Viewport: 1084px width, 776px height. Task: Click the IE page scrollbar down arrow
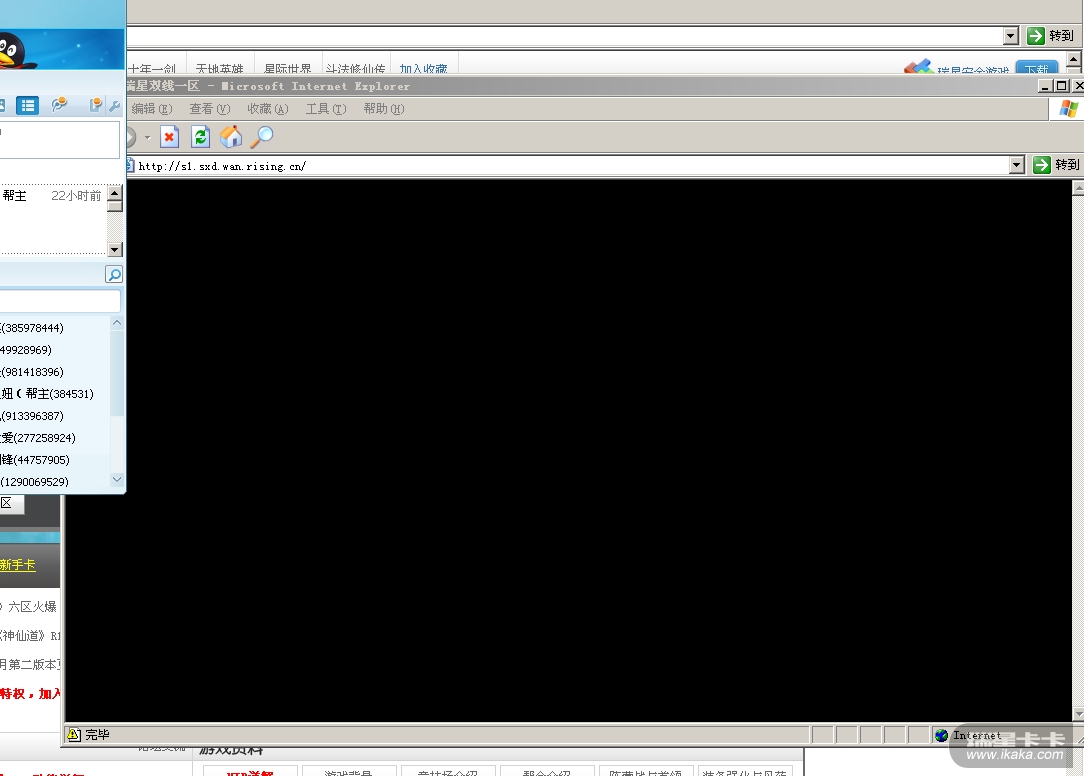pyautogui.click(x=1078, y=714)
